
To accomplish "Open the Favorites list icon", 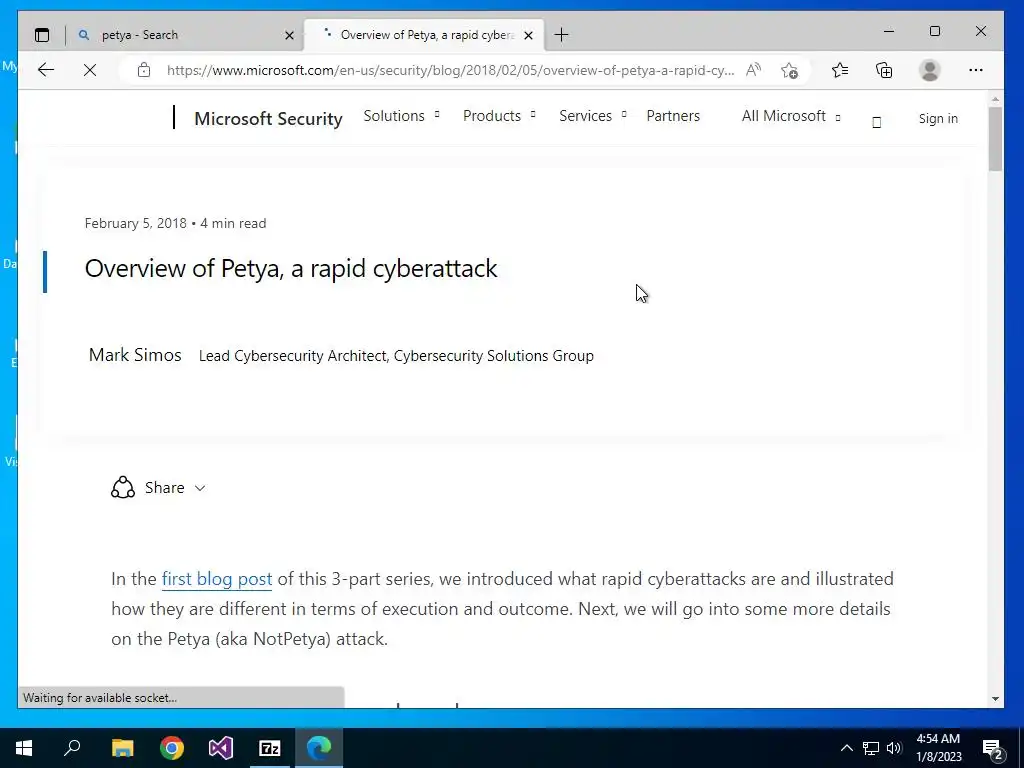I will [x=840, y=70].
